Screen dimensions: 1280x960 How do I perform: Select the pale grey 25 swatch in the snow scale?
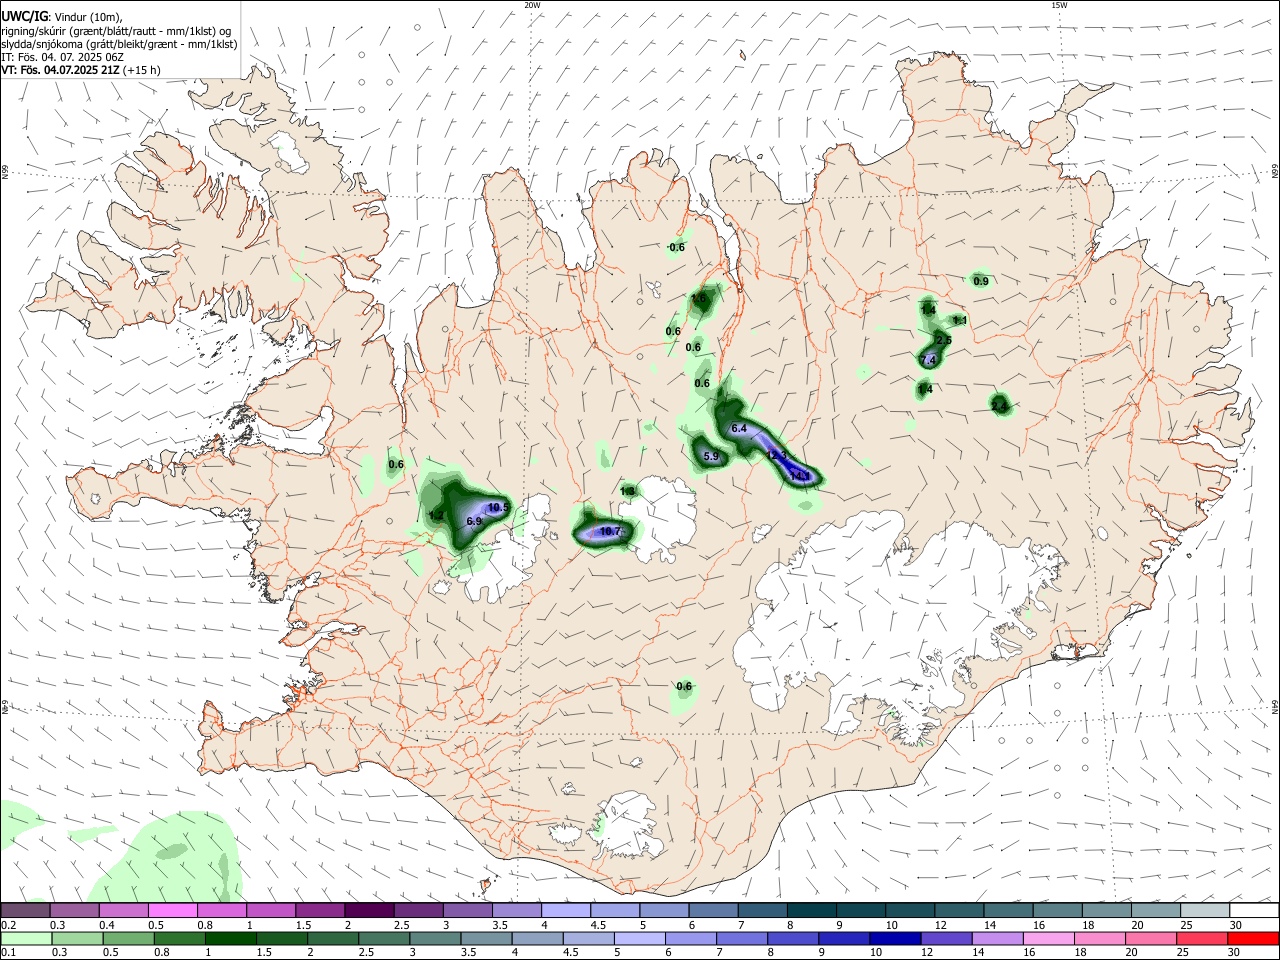pyautogui.click(x=1206, y=911)
